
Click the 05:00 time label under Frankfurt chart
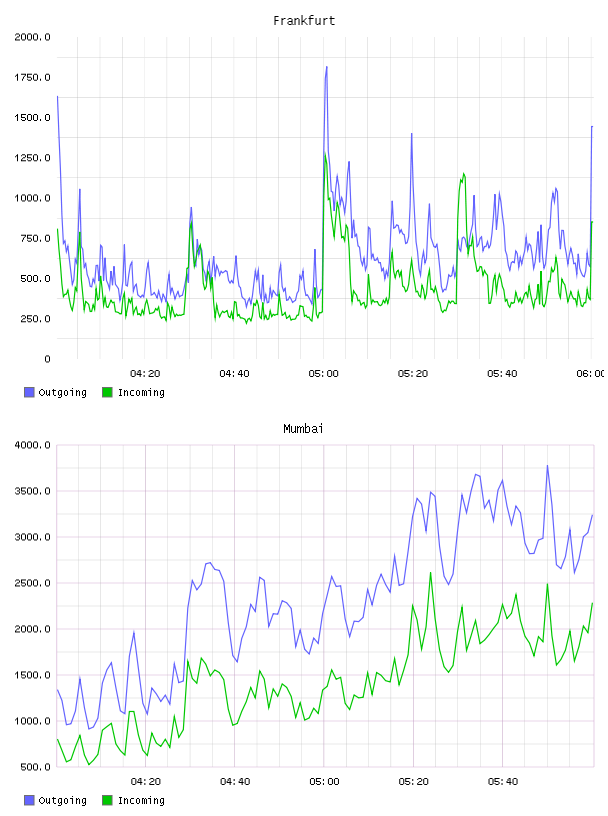pyautogui.click(x=323, y=374)
